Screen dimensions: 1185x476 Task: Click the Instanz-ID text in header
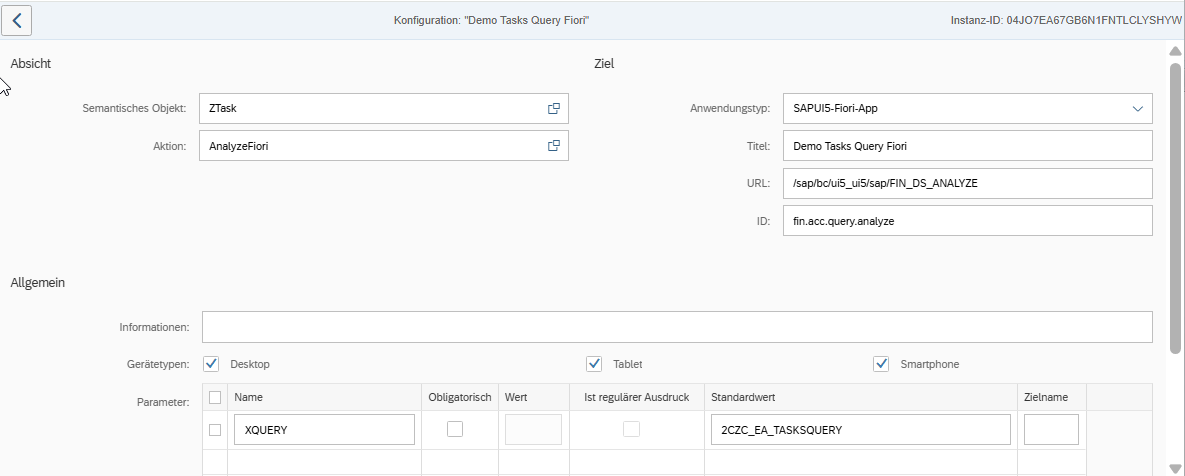[1066, 20]
